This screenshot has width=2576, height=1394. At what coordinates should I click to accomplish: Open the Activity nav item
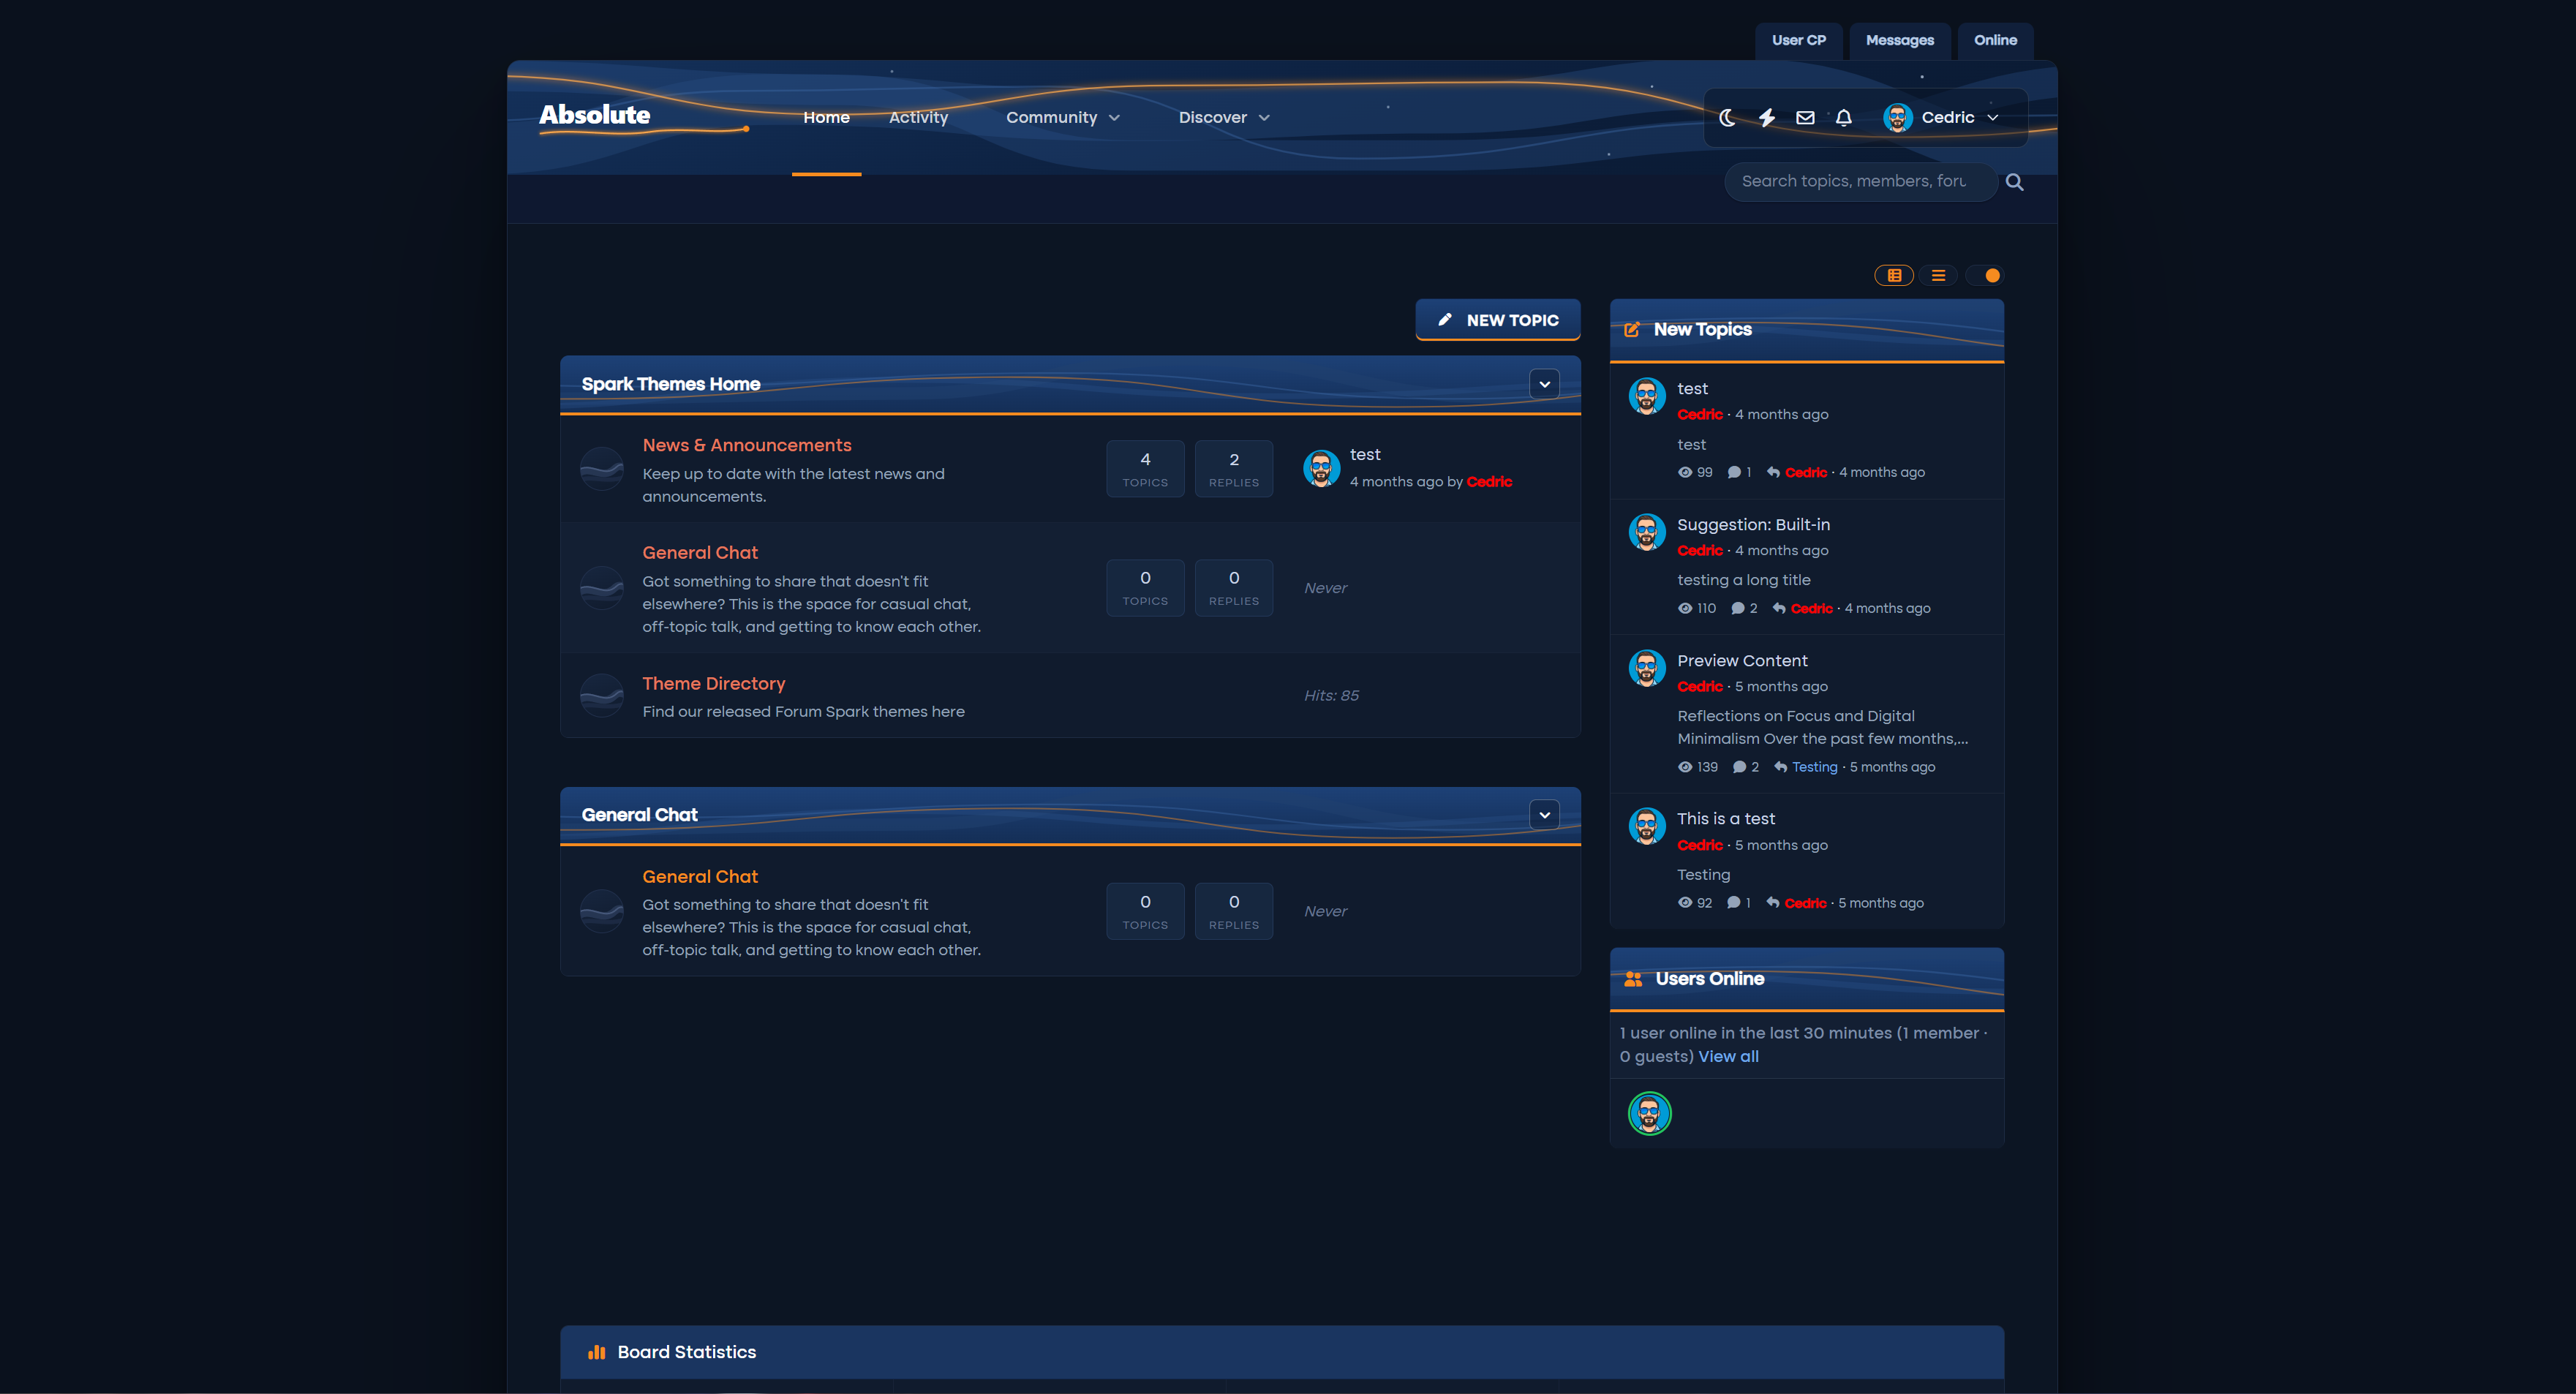tap(918, 118)
